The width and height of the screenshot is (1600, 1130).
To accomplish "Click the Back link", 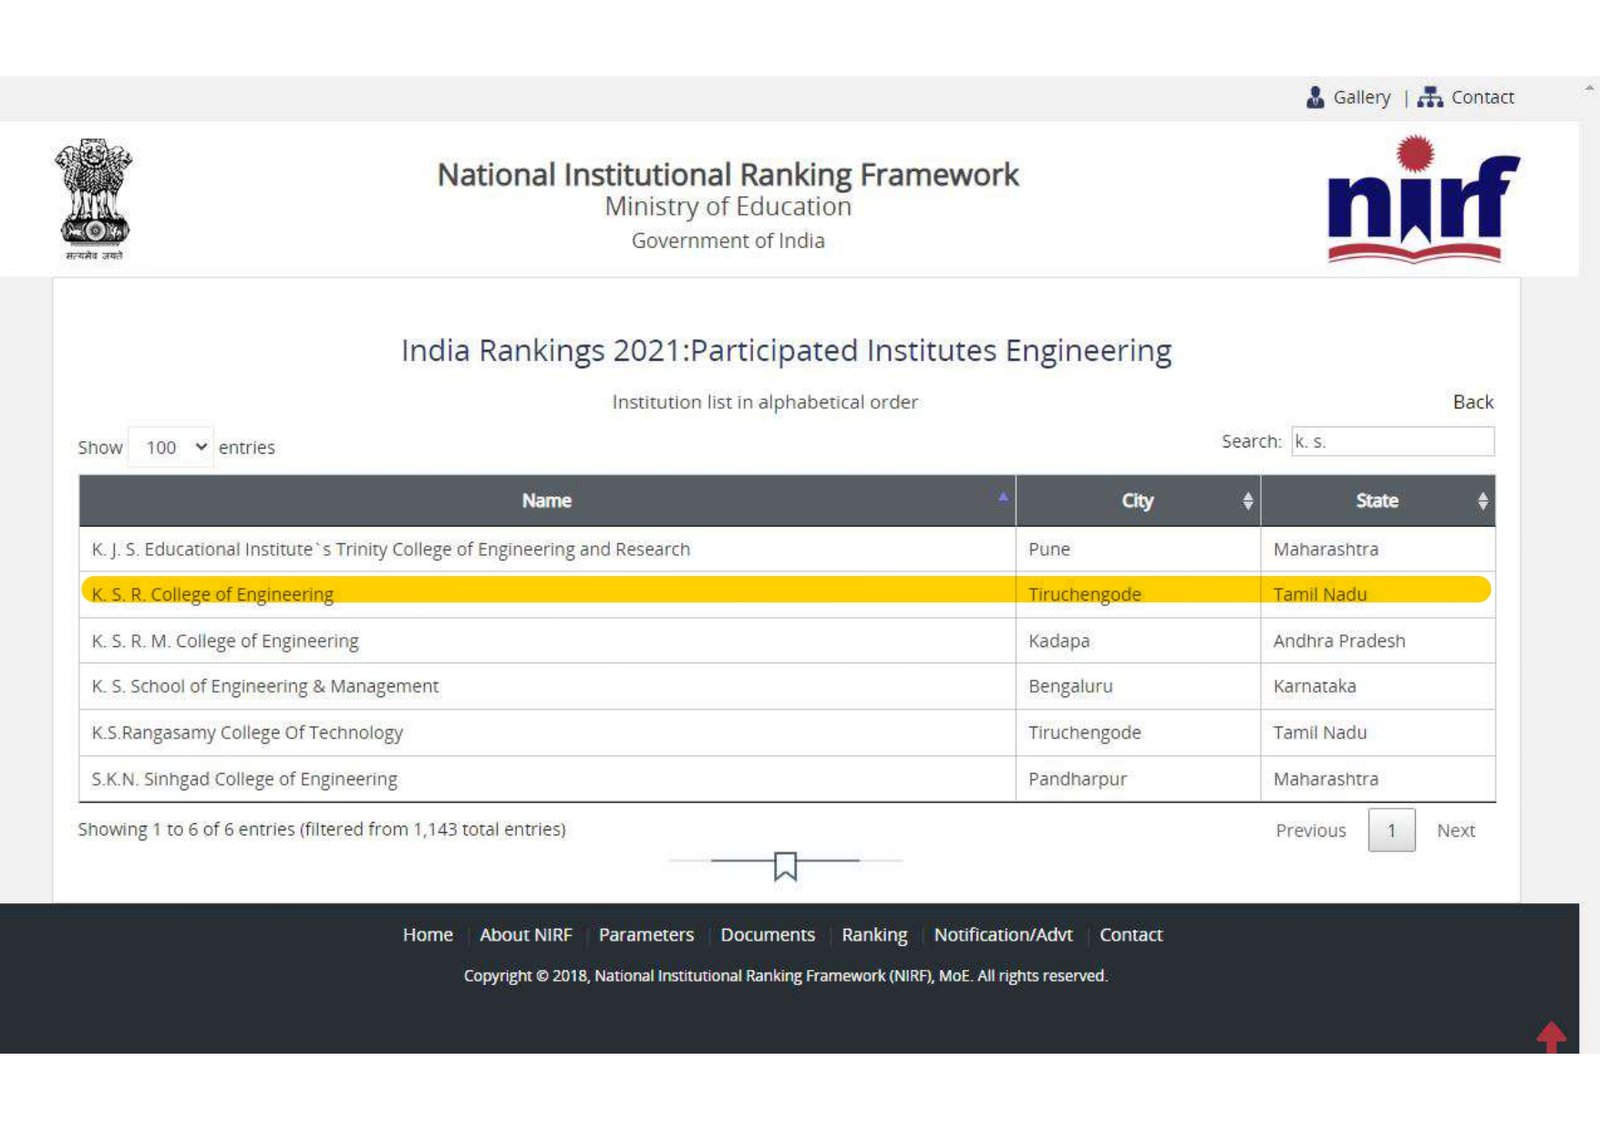I will point(1472,402).
